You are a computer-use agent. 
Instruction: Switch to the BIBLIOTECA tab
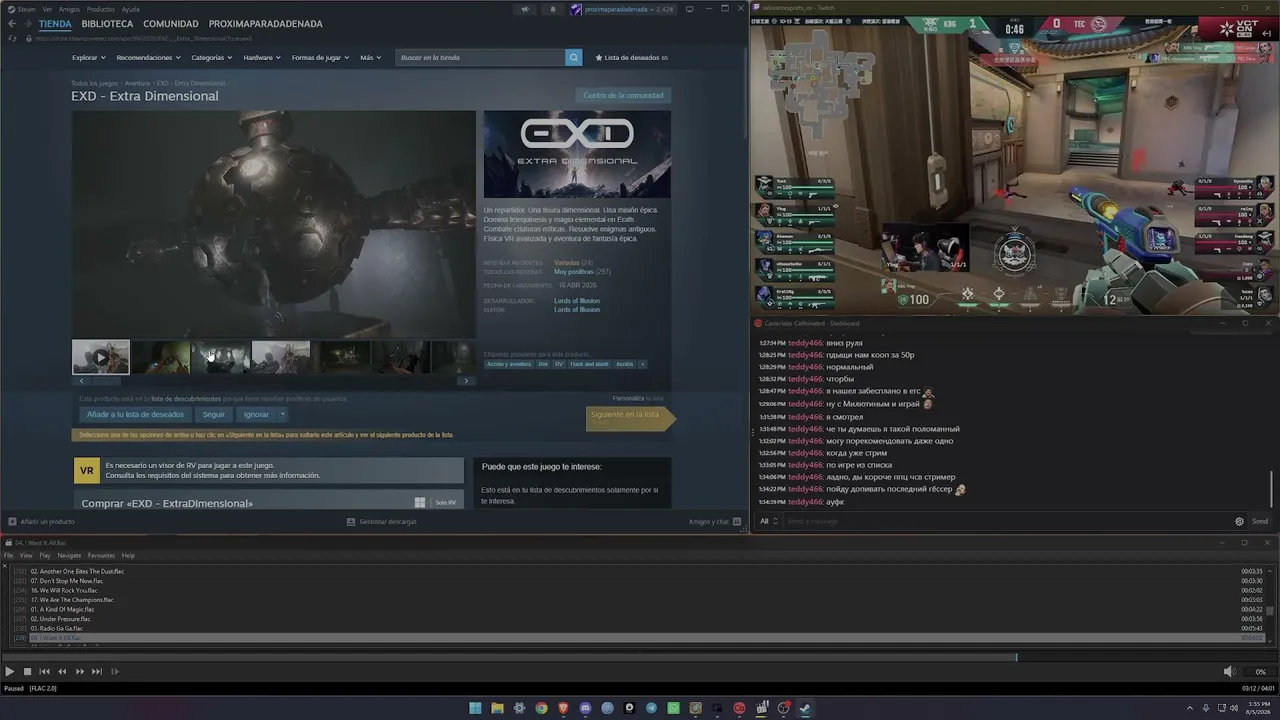pyautogui.click(x=107, y=24)
